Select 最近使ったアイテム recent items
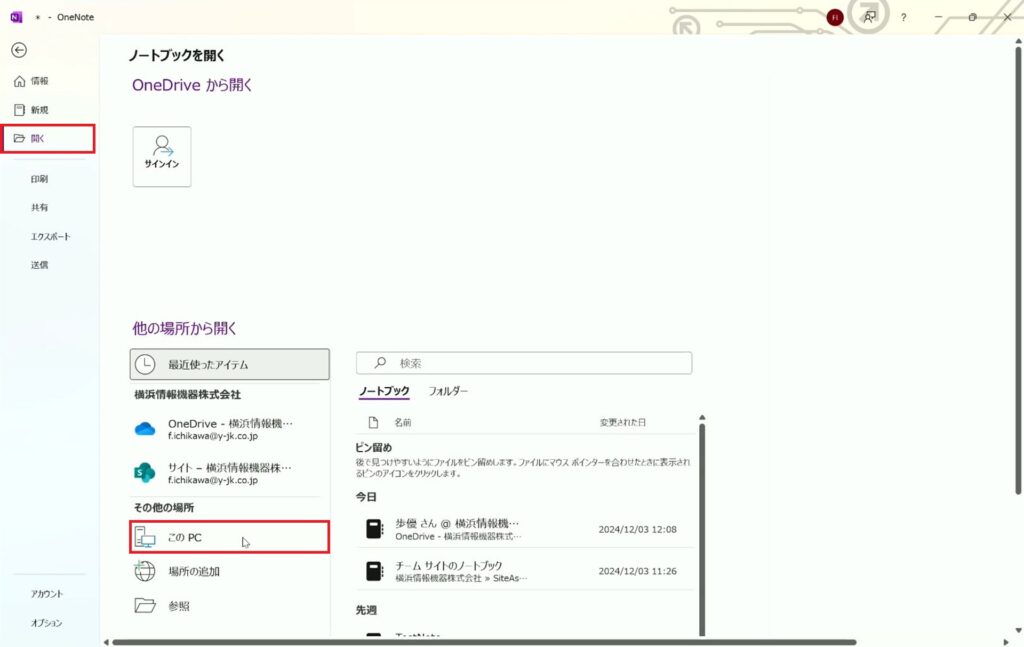Viewport: 1024px width, 647px height. click(229, 364)
